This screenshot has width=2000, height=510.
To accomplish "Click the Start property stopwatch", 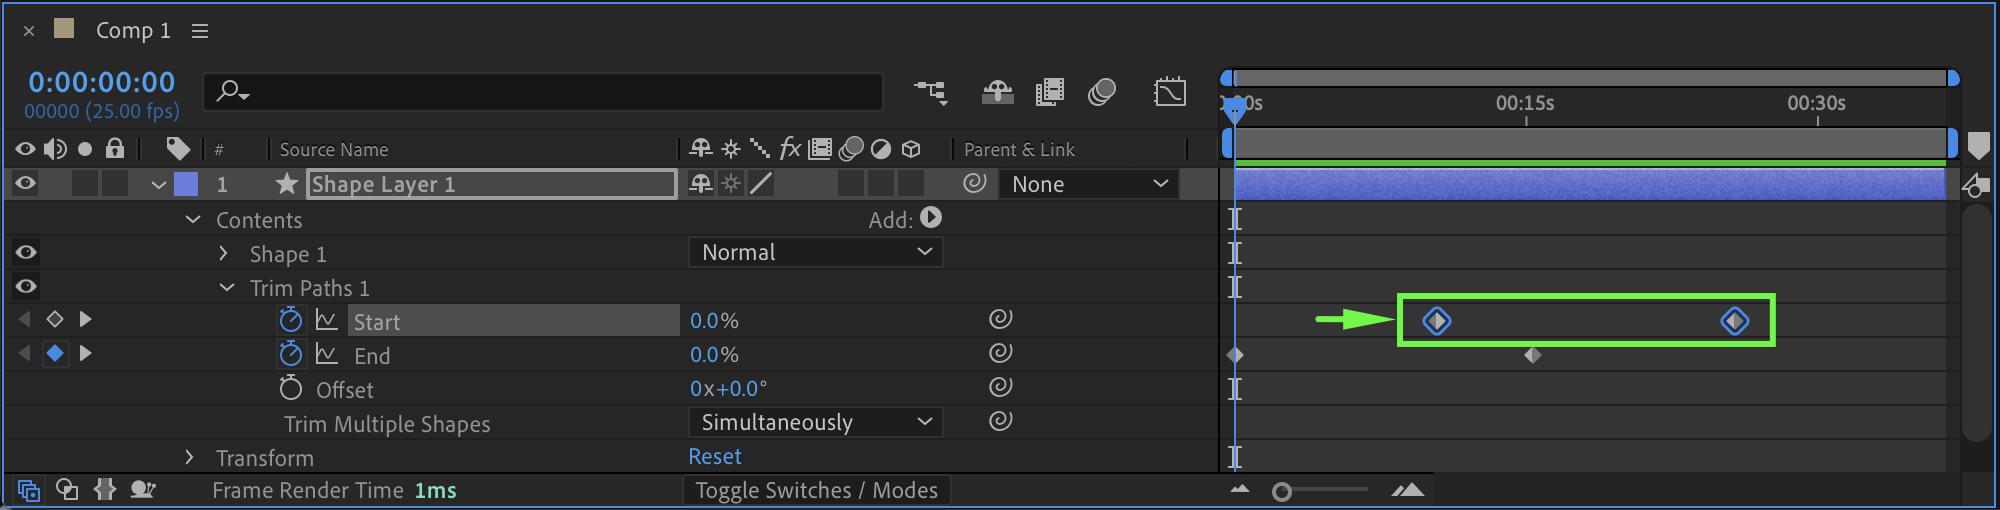I will point(290,320).
